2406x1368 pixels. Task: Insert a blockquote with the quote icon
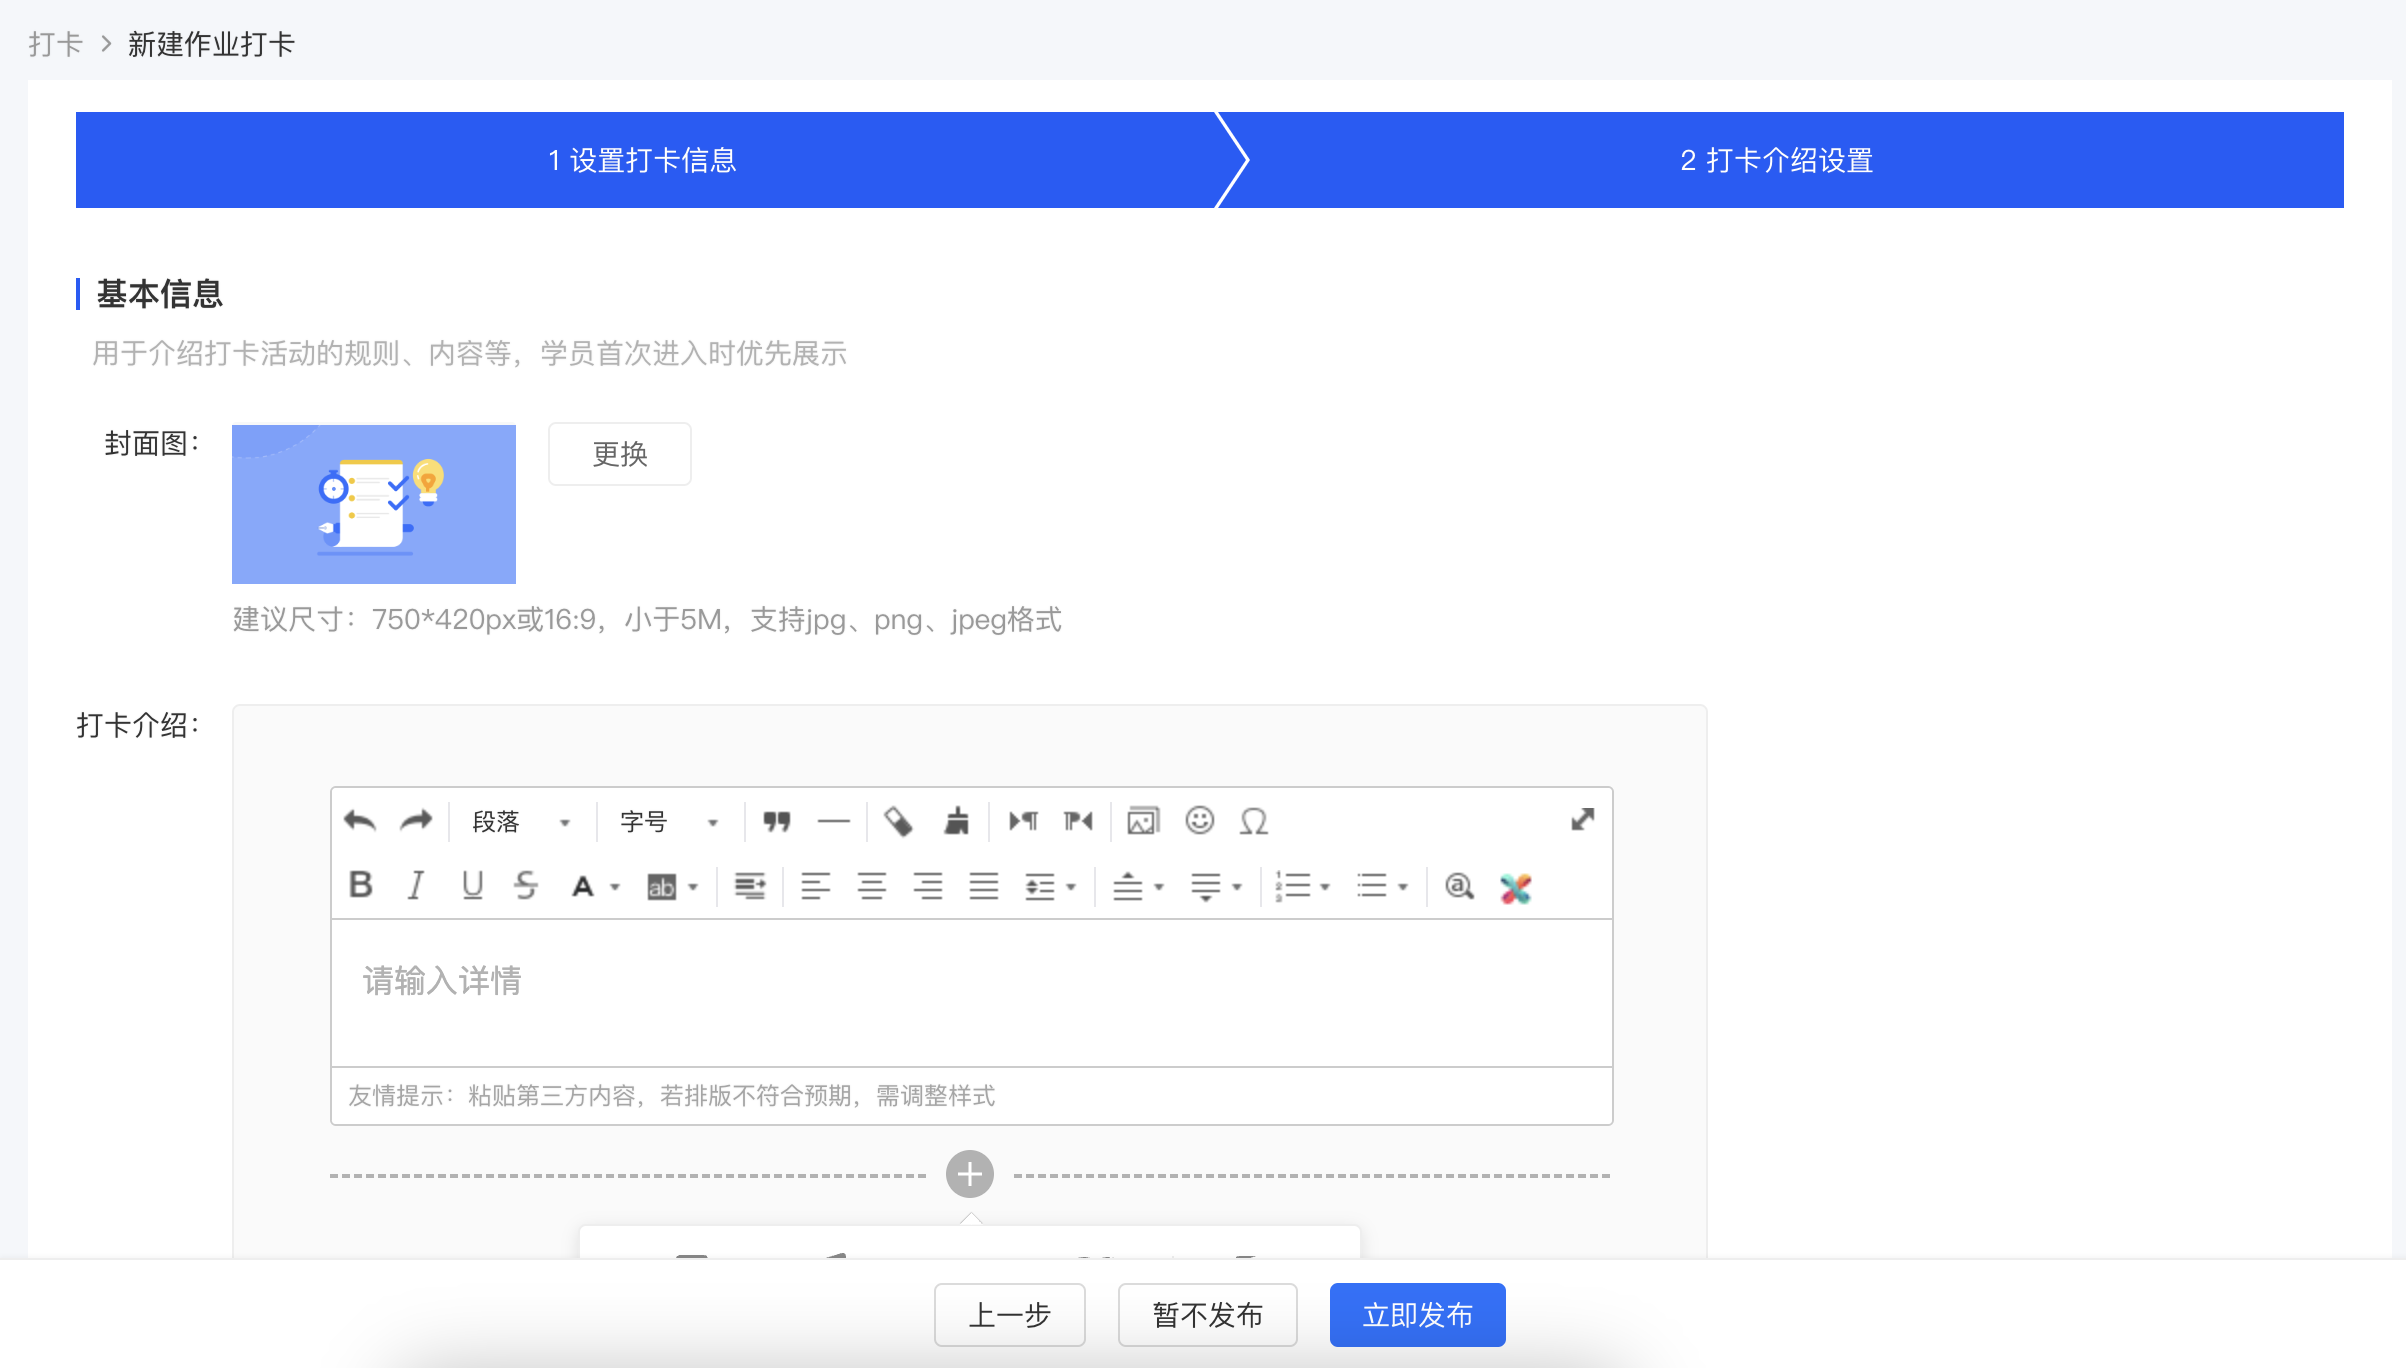coord(777,822)
